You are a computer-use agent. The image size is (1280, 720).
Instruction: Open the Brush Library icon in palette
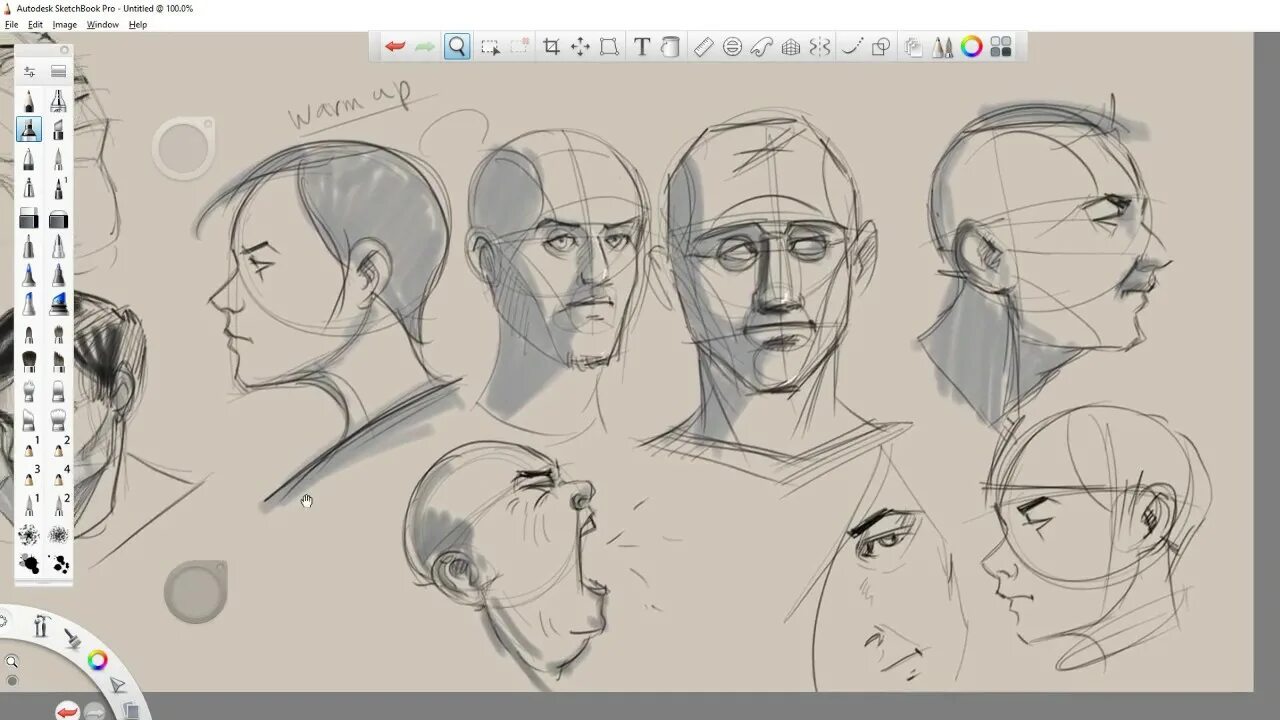point(58,71)
